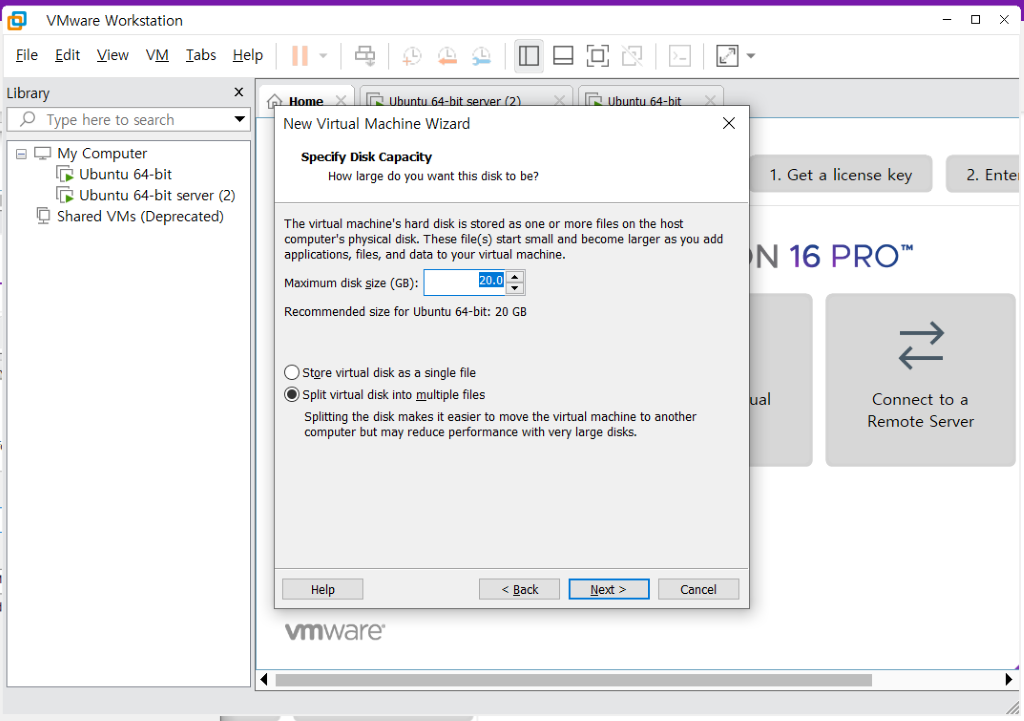Close the Ubuntu 64-bit server (2) tab
Image resolution: width=1024 pixels, height=721 pixels.
[559, 101]
